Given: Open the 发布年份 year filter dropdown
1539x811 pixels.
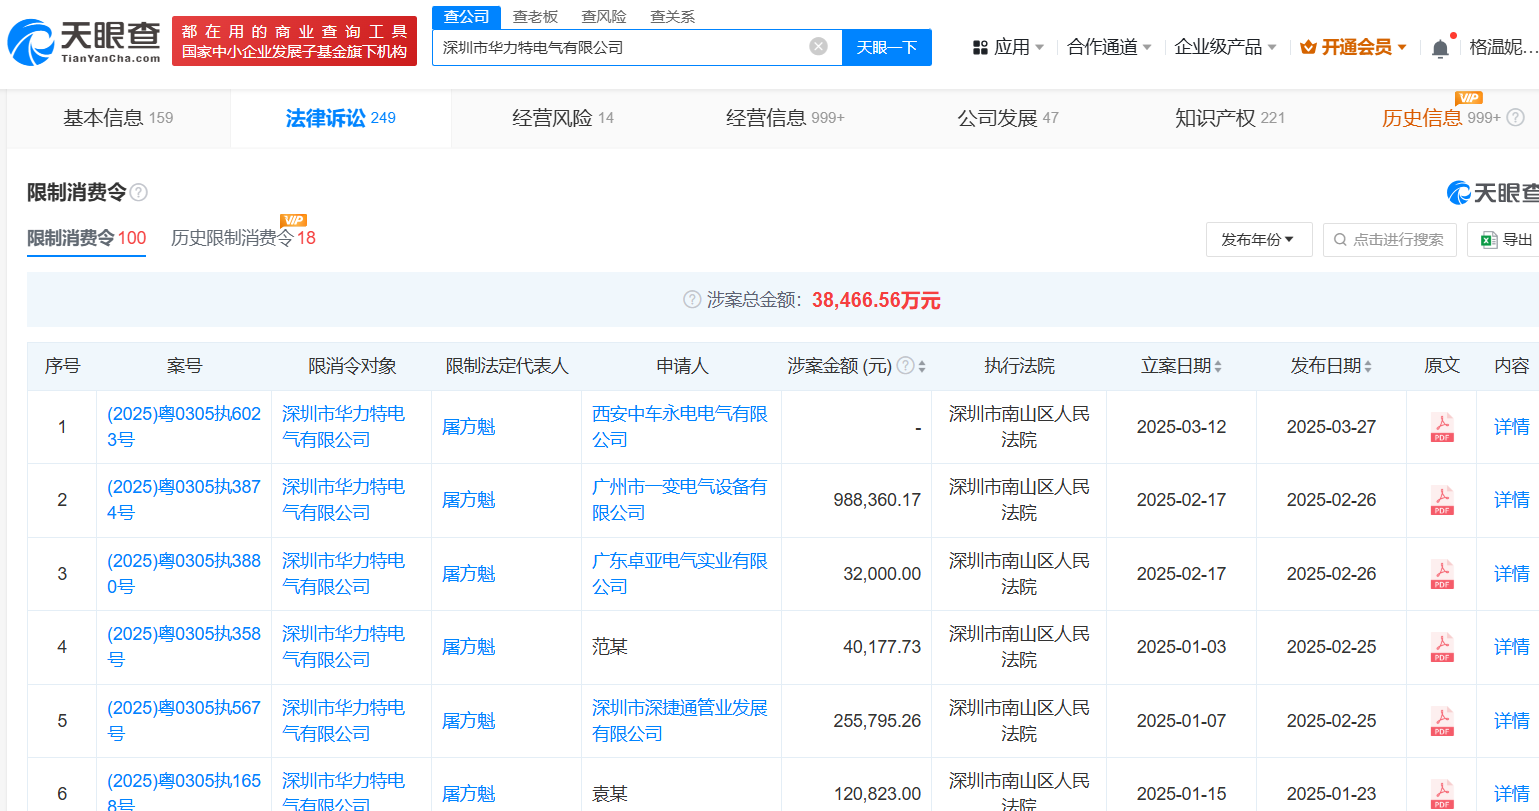Looking at the screenshot, I should tap(1259, 239).
